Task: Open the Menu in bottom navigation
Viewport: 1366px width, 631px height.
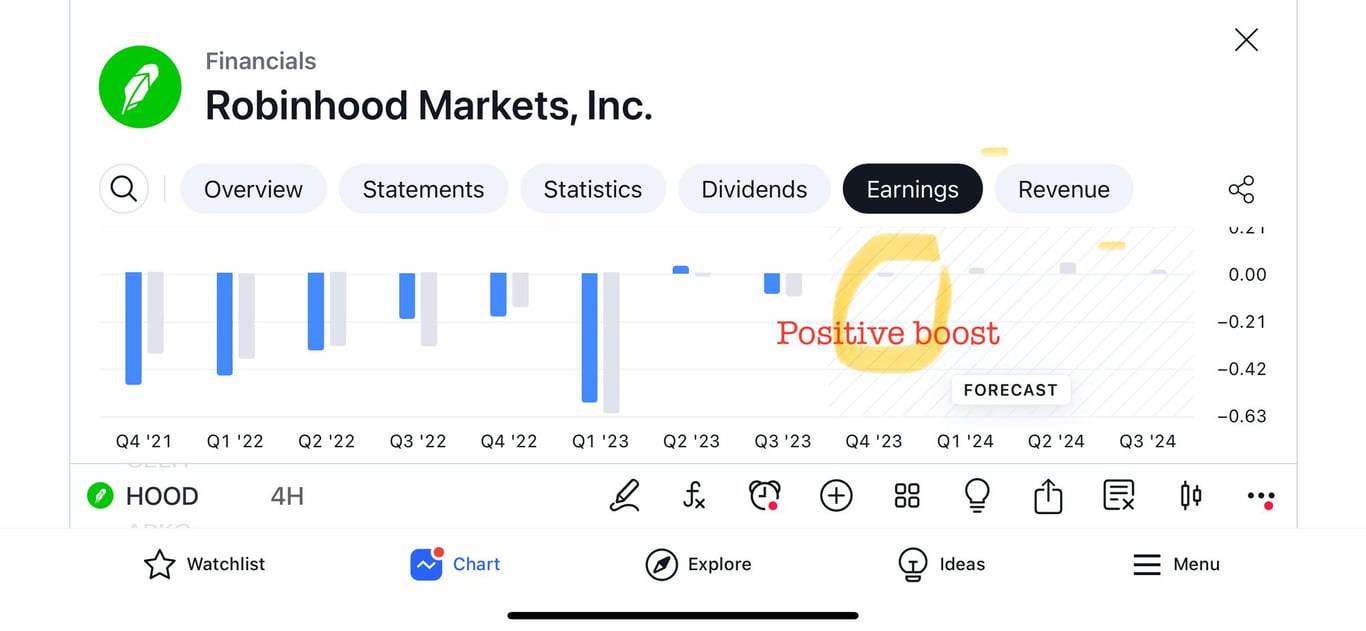Action: click(1176, 565)
